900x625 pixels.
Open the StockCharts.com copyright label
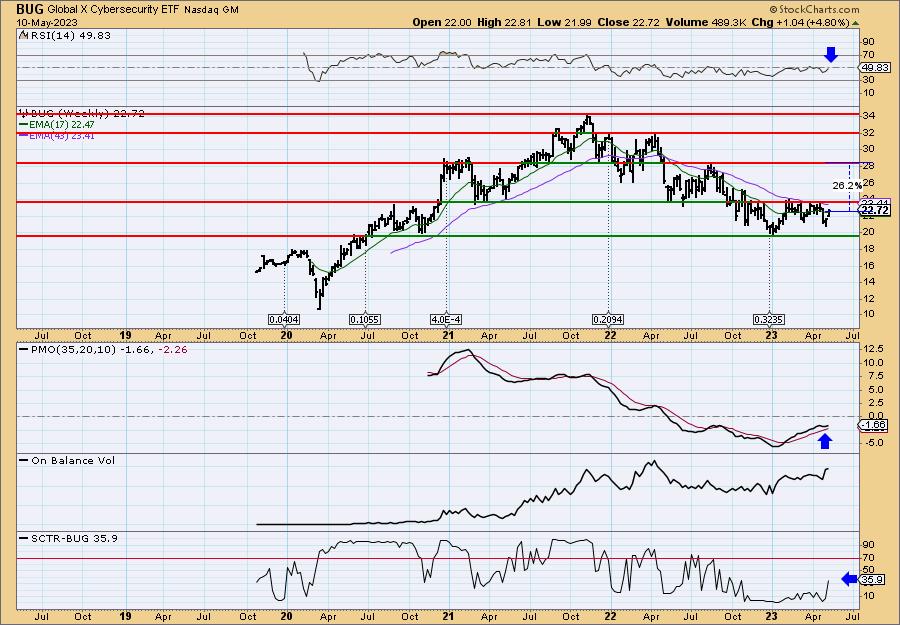814,9
